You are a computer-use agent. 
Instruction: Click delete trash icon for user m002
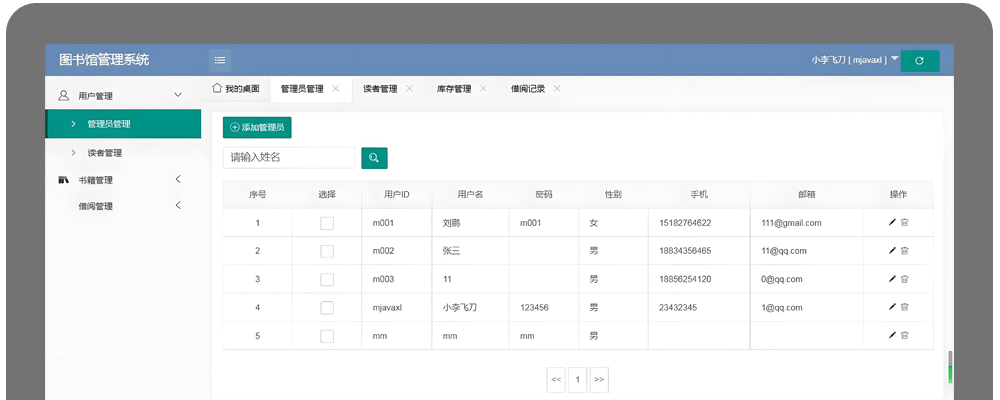pyautogui.click(x=905, y=251)
